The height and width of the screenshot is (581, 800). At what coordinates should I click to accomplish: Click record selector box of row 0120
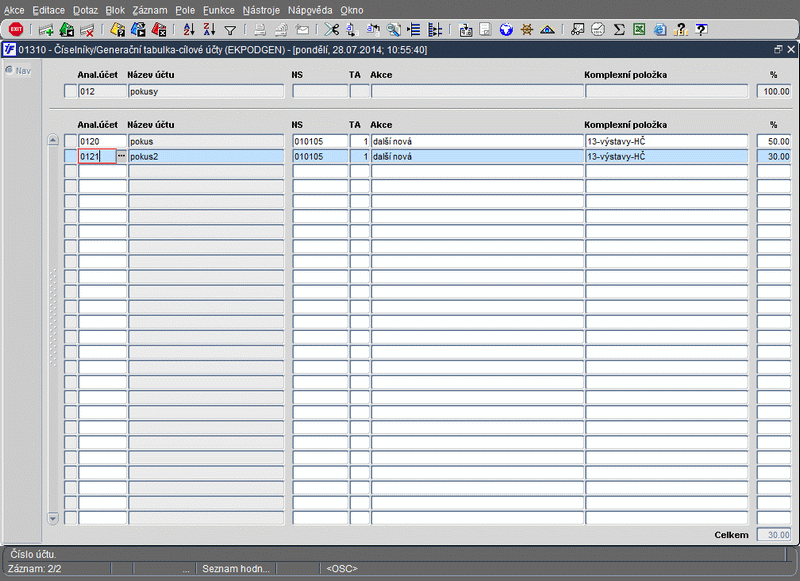[70, 141]
